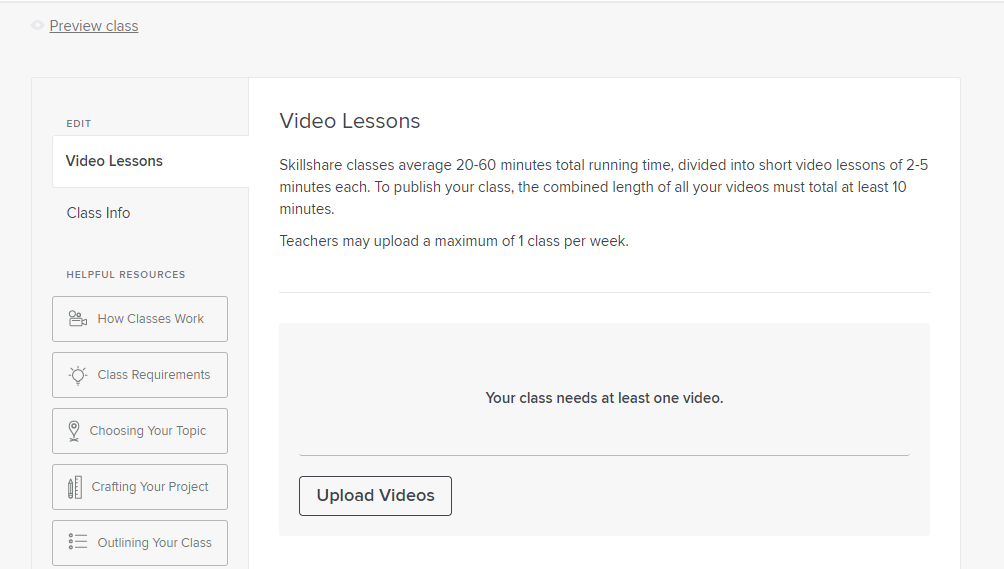Click the video camera icon for How Classes Work

(77, 319)
